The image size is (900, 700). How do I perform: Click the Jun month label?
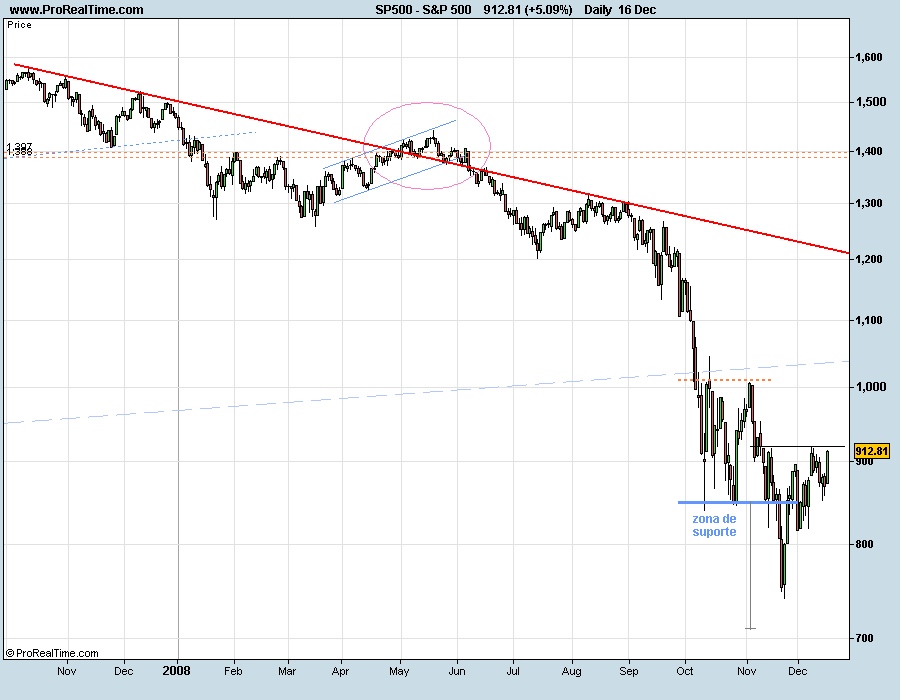coord(457,671)
